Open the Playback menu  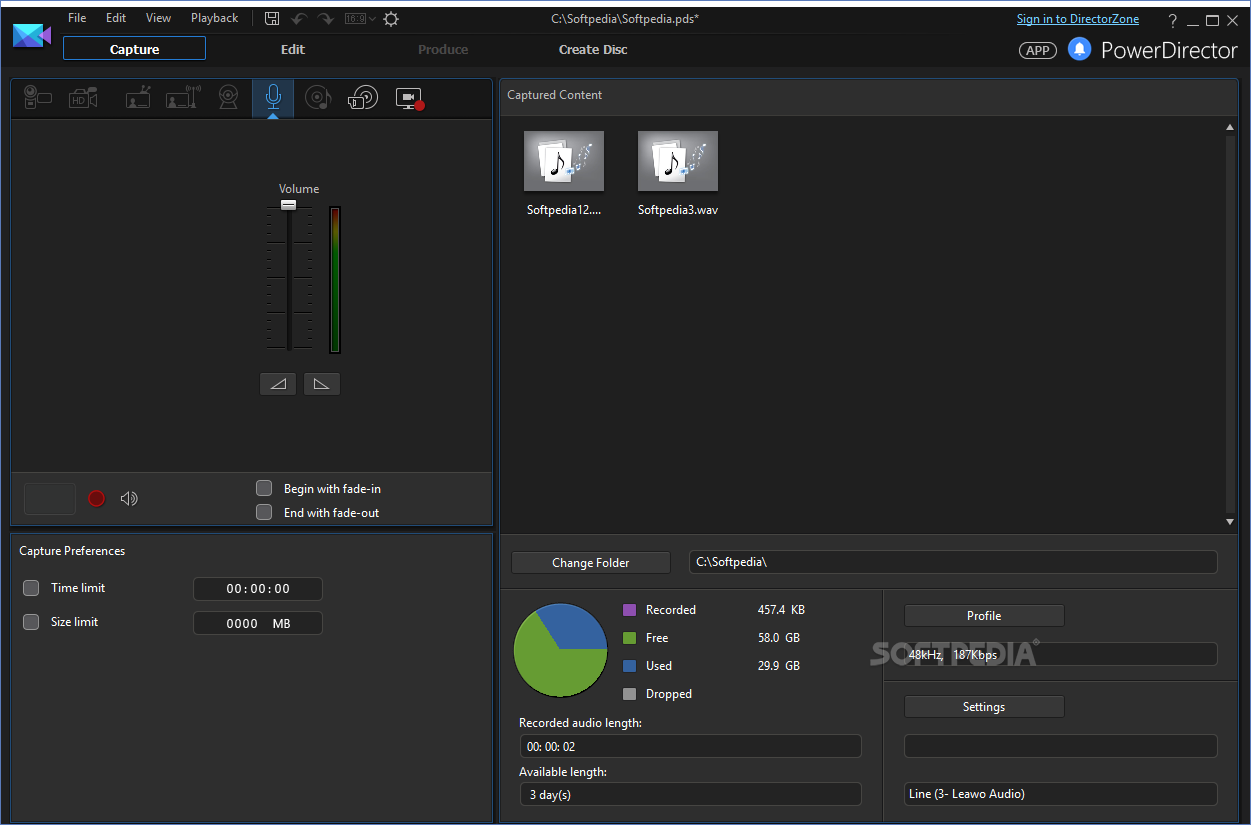(x=215, y=18)
